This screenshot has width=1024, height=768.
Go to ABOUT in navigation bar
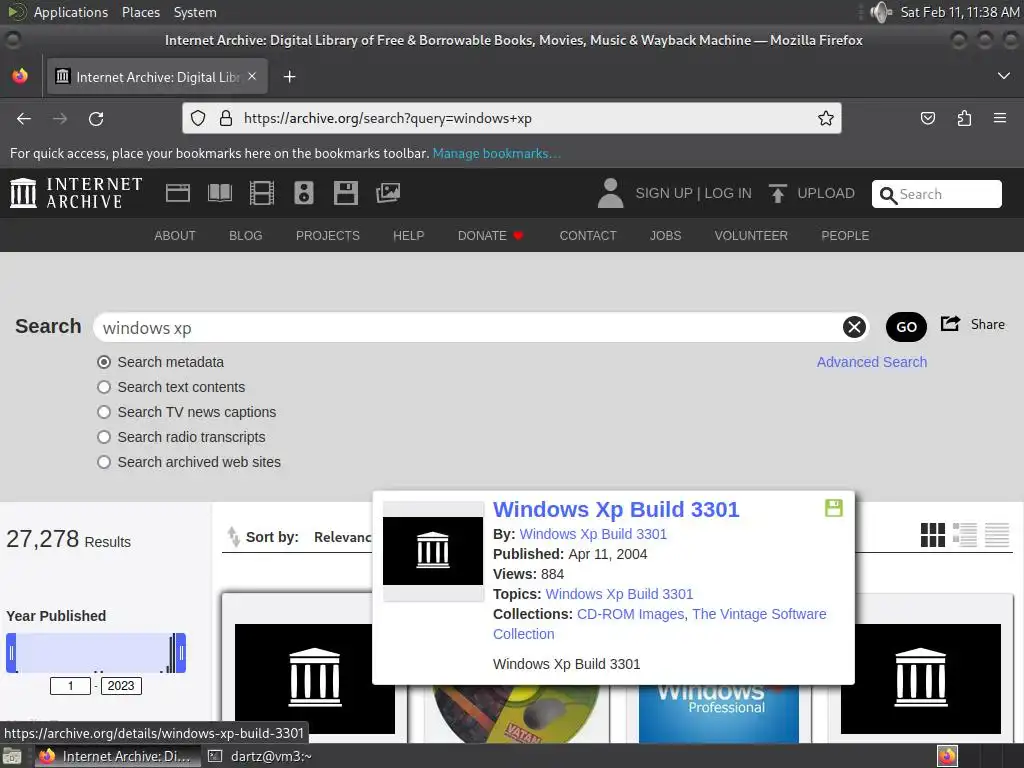(x=175, y=236)
